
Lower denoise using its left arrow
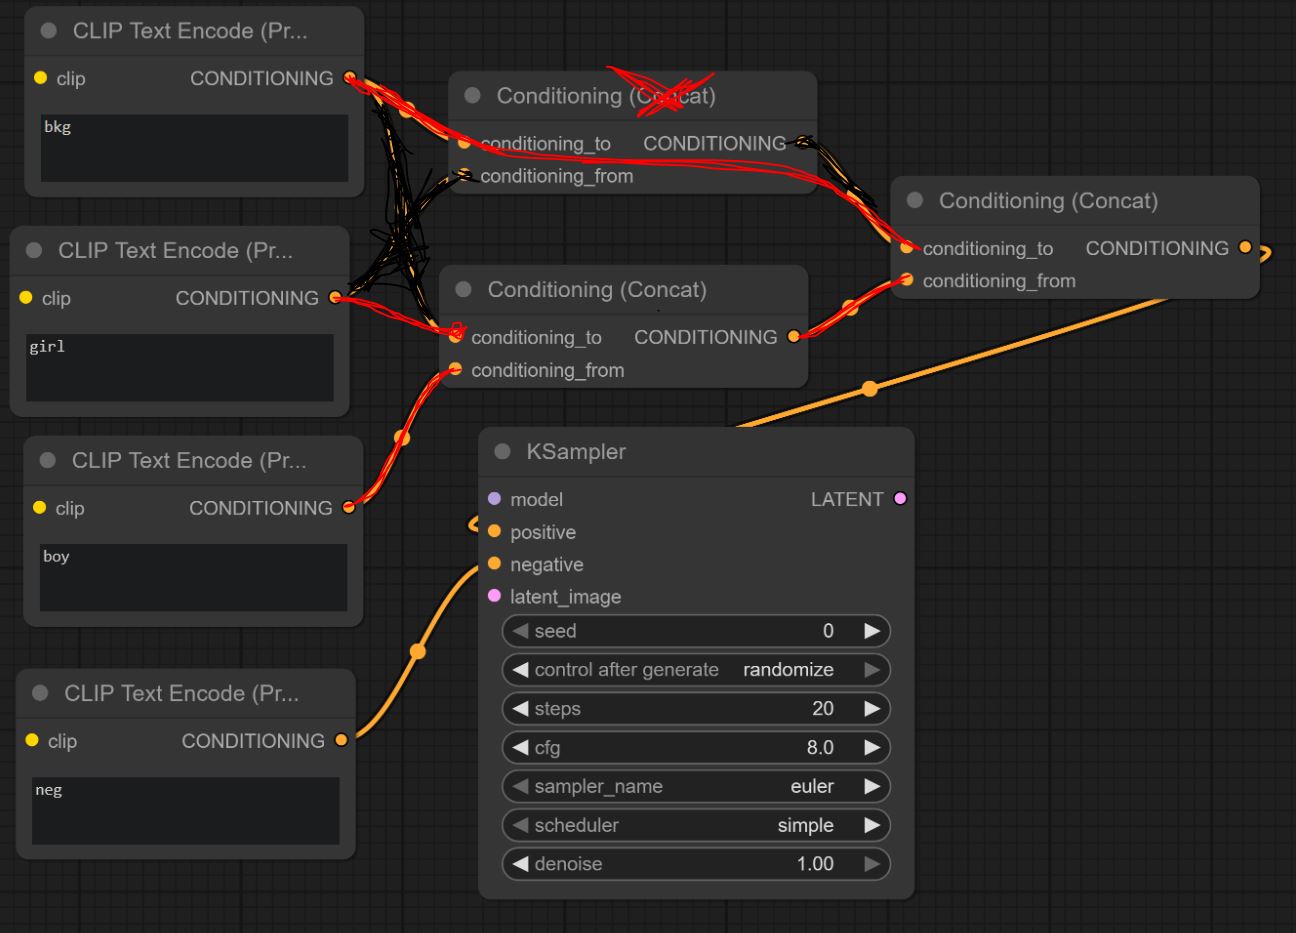coord(520,864)
